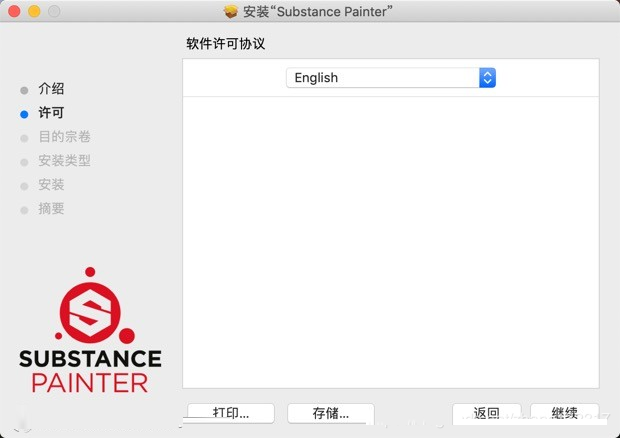Select the 安装类型 step in sidebar
This screenshot has width=620, height=438.
(x=64, y=160)
